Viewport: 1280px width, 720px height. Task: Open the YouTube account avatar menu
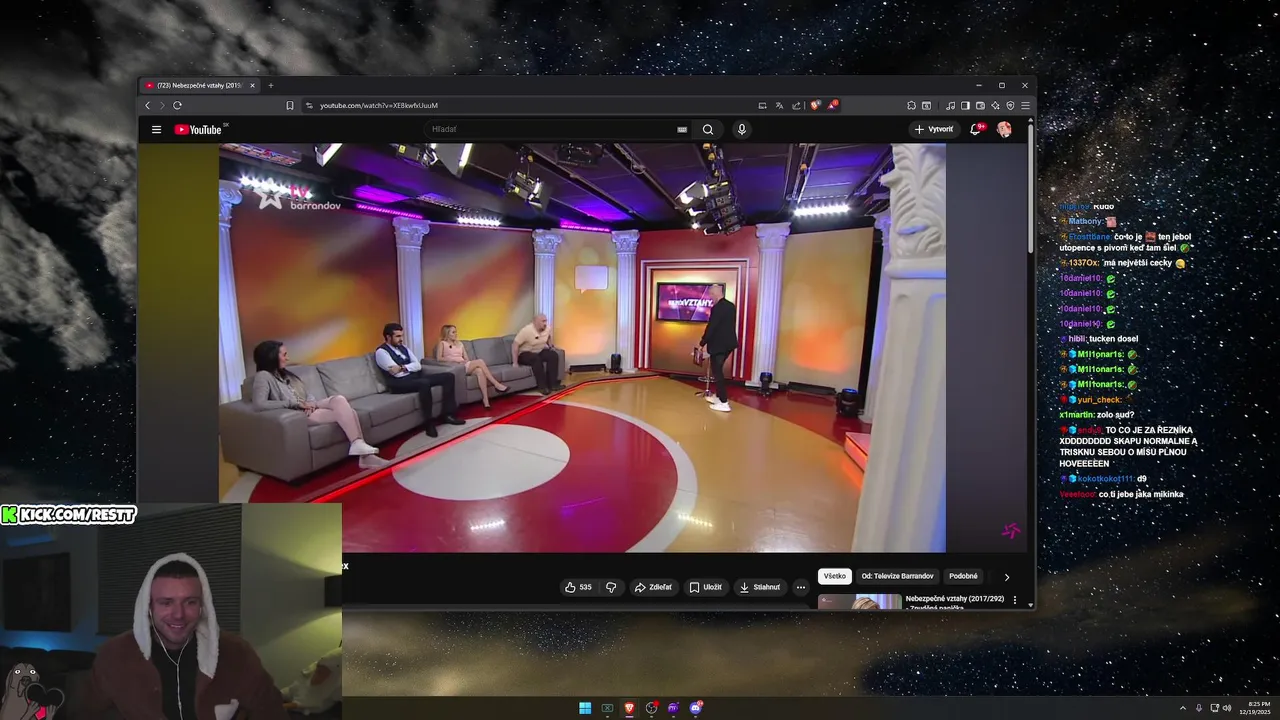tap(1004, 129)
